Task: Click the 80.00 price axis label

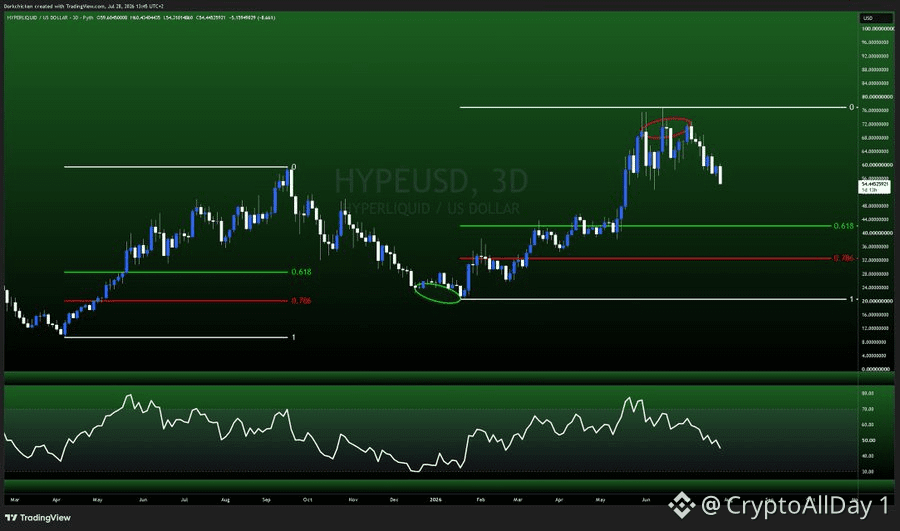Action: (876, 97)
